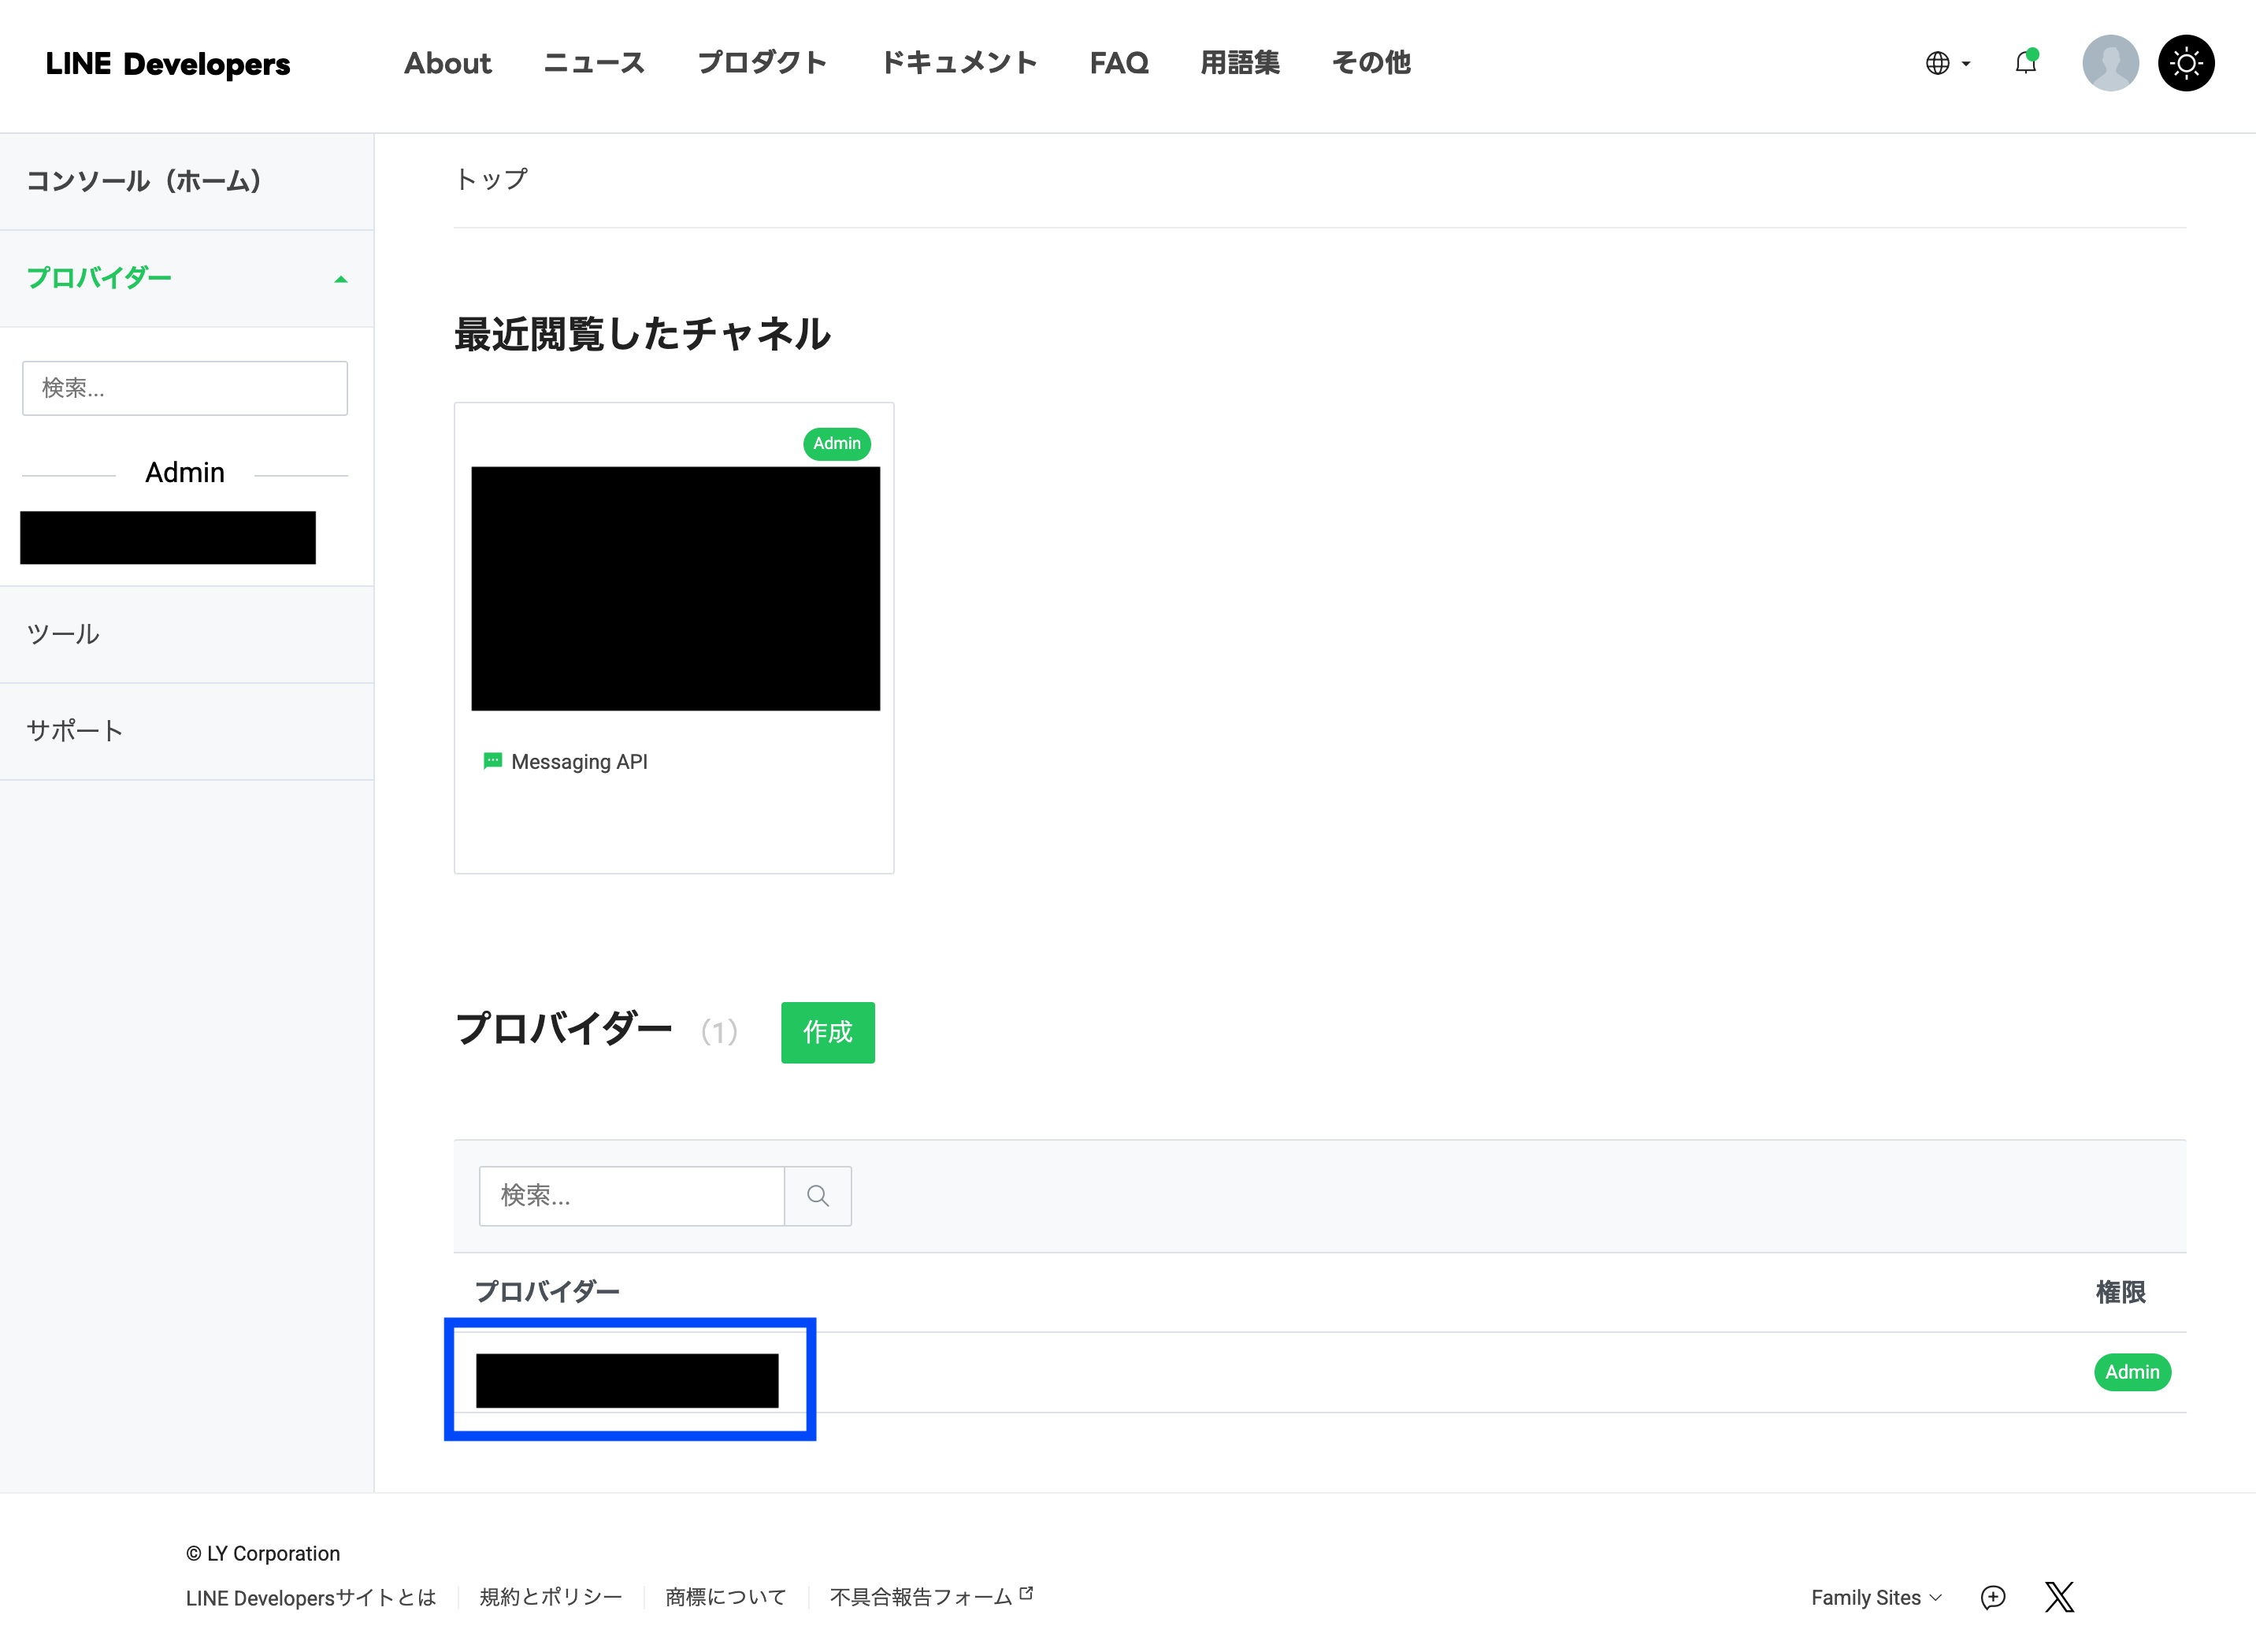Open the ドキュメント menu item
Image resolution: width=2256 pixels, height=1652 pixels.
958,63
